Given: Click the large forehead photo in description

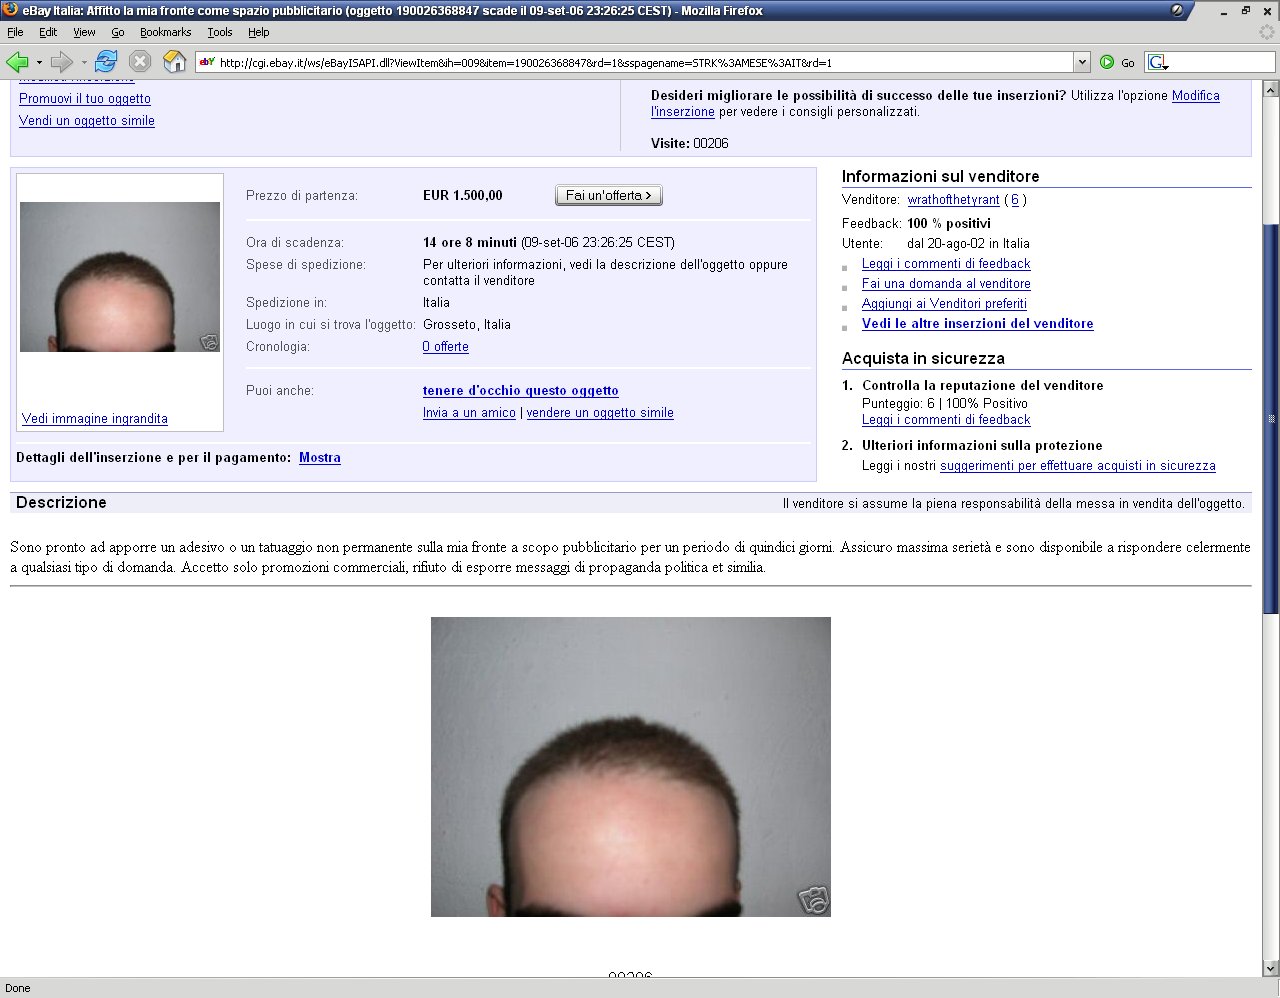Looking at the screenshot, I should point(631,767).
